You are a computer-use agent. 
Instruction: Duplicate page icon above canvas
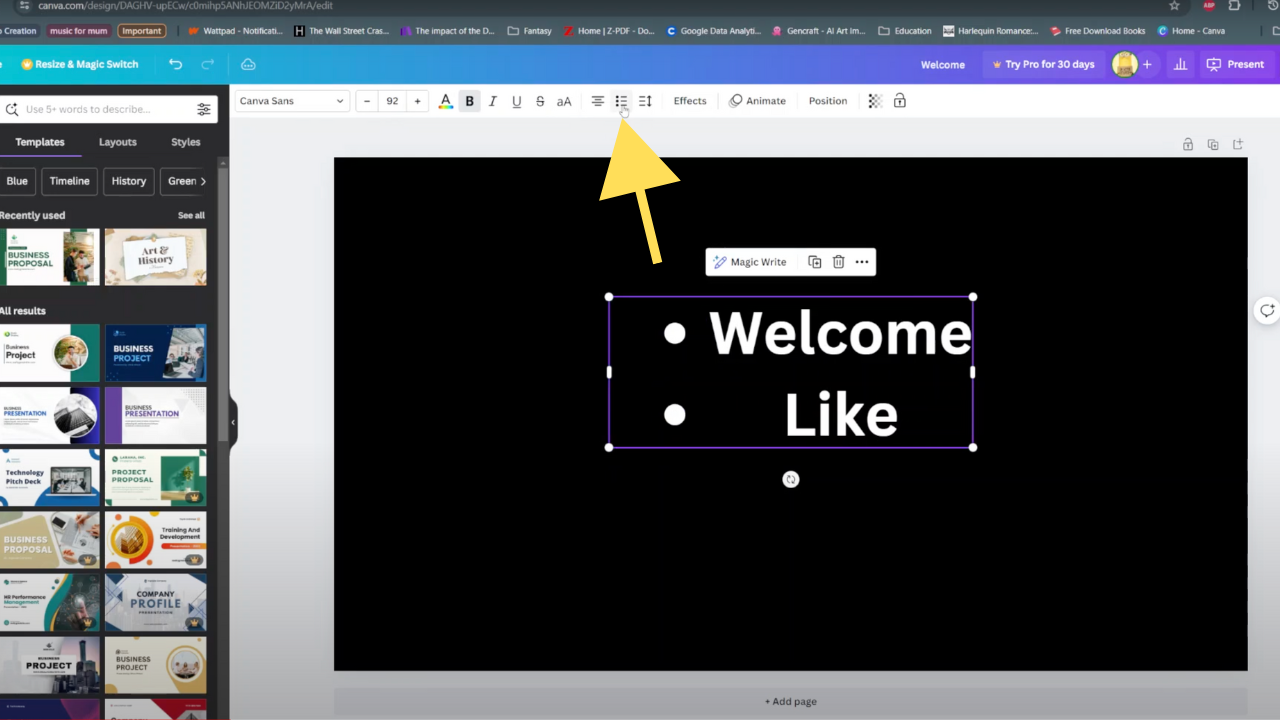point(1213,144)
